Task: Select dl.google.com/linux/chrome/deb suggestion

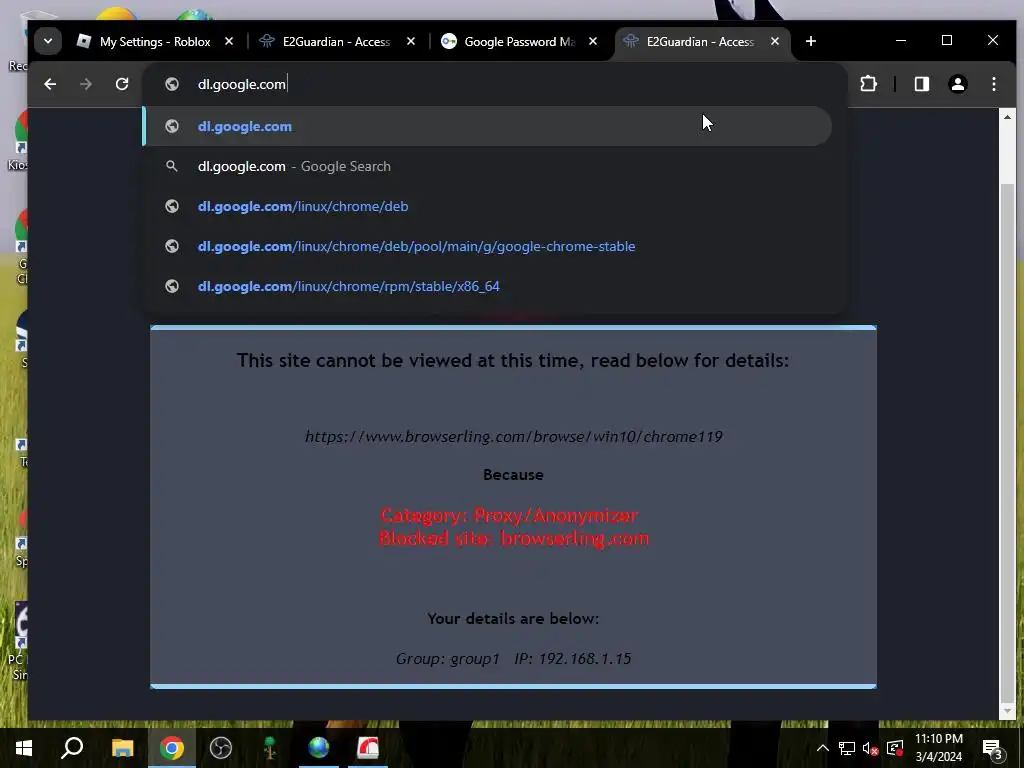Action: 487,206
